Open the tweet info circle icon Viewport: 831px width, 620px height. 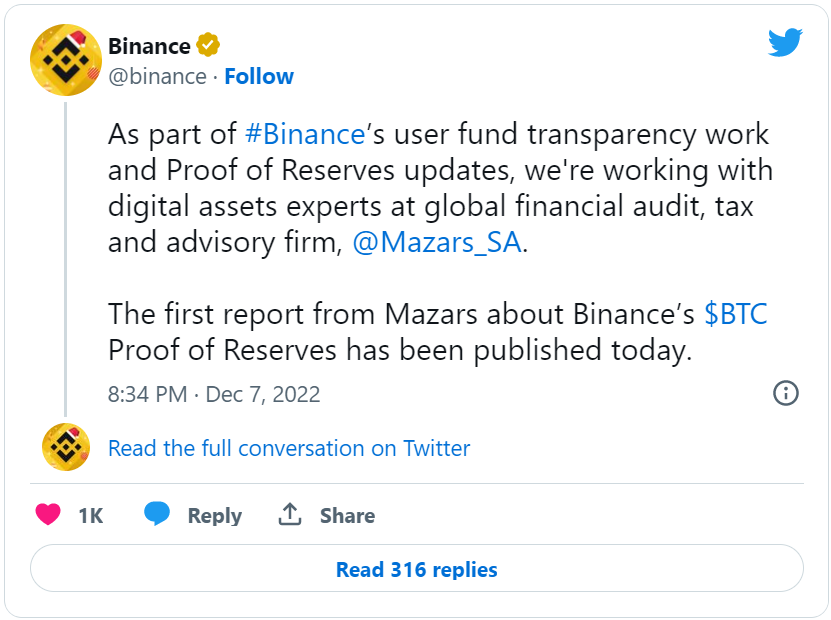786,393
